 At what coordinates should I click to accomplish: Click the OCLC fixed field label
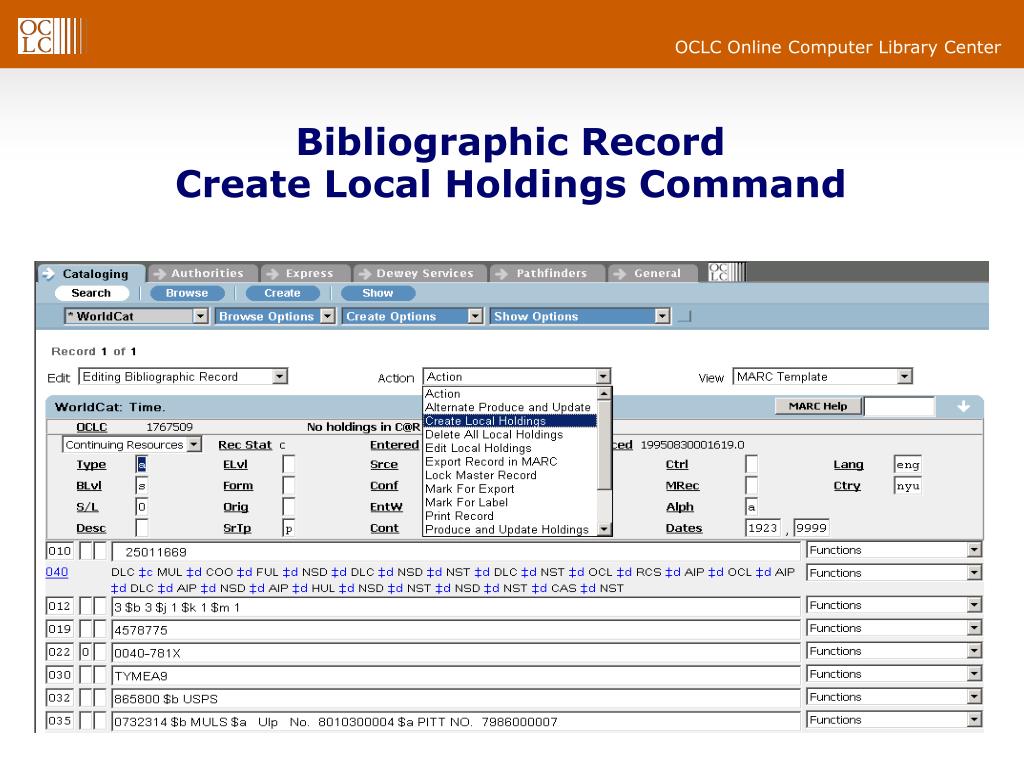coord(91,427)
